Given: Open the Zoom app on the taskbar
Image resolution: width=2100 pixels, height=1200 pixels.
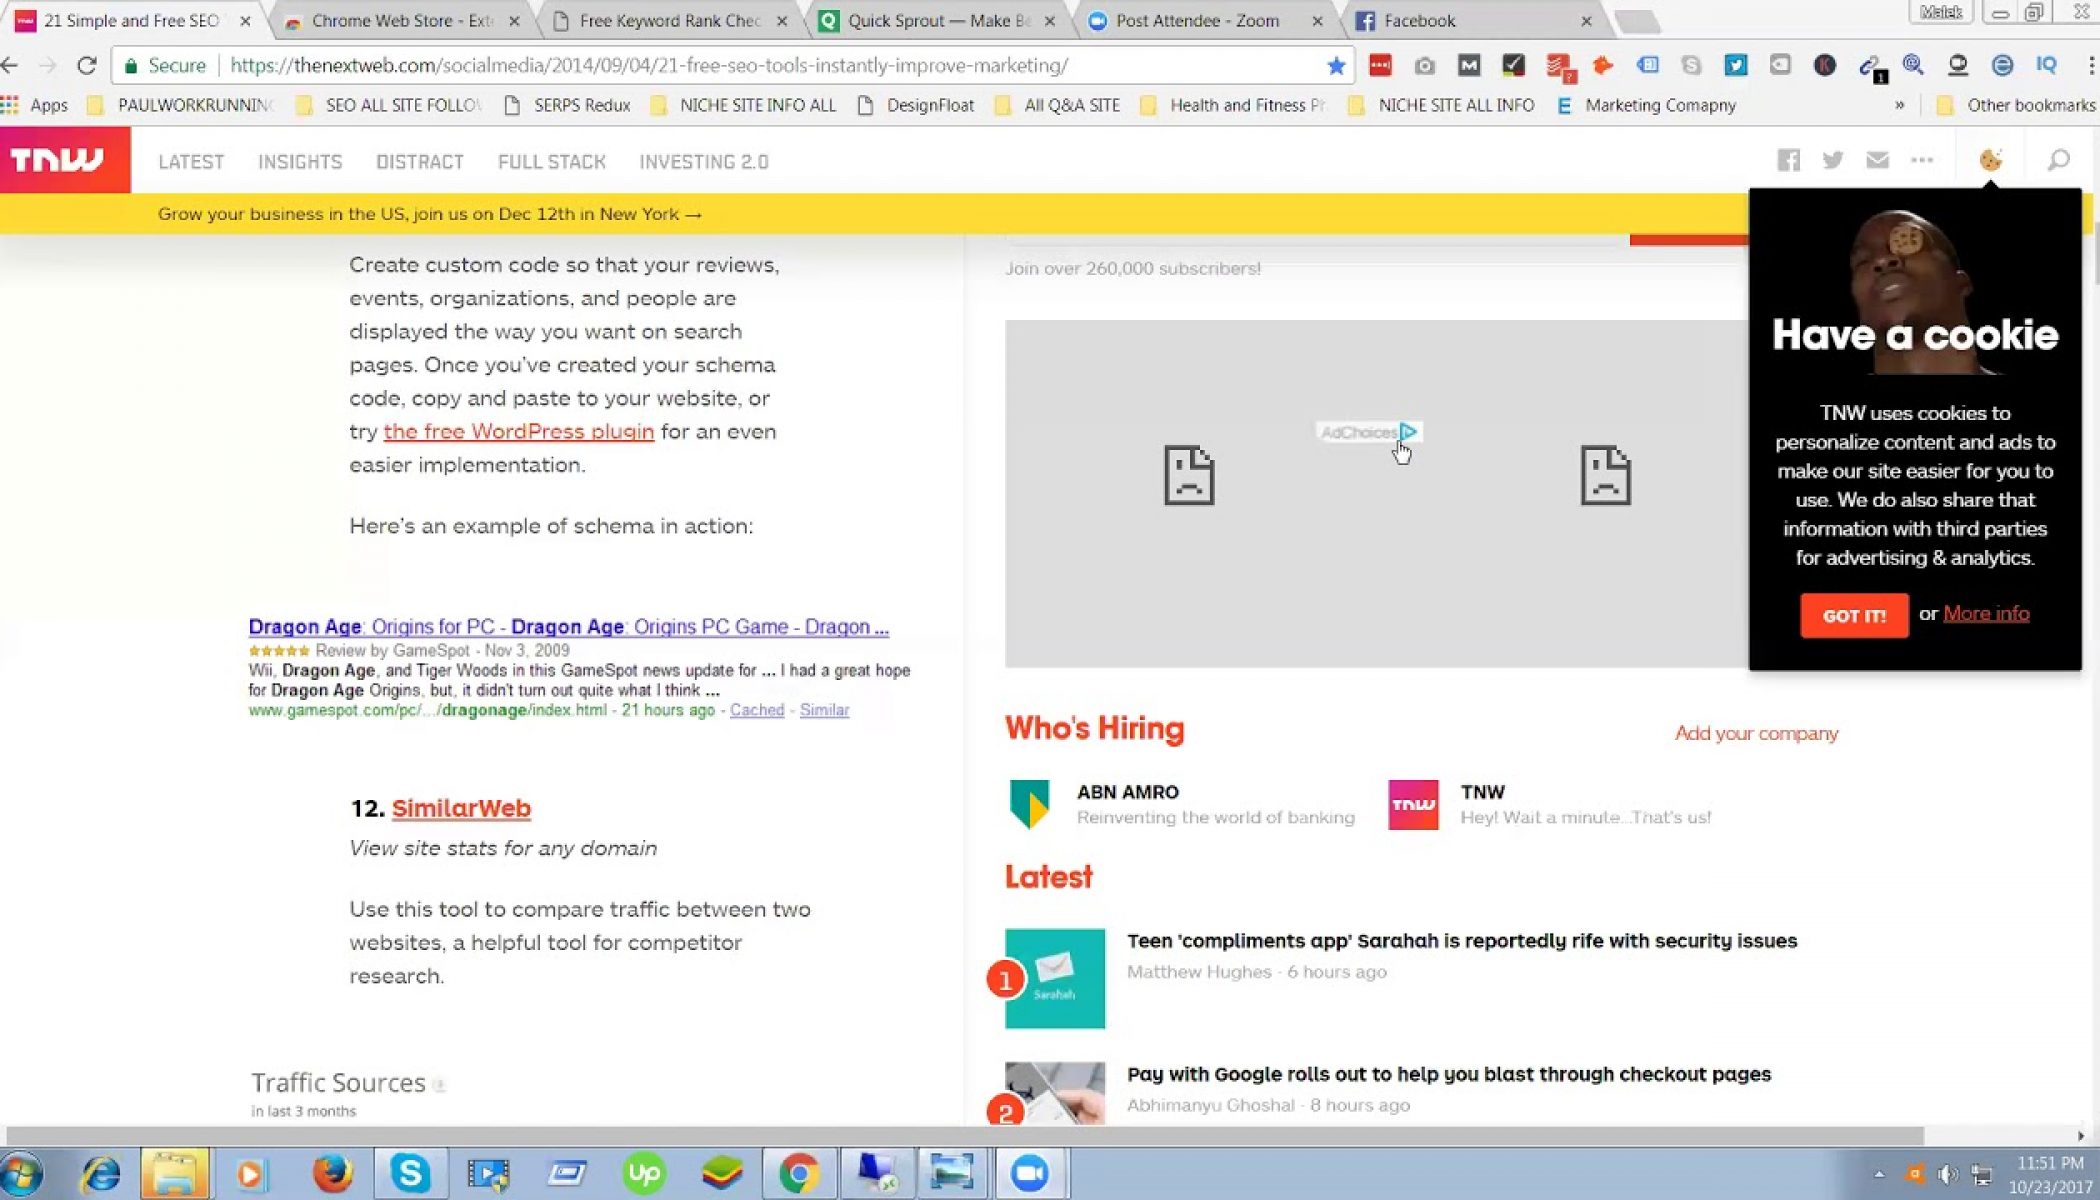Looking at the screenshot, I should point(1029,1173).
